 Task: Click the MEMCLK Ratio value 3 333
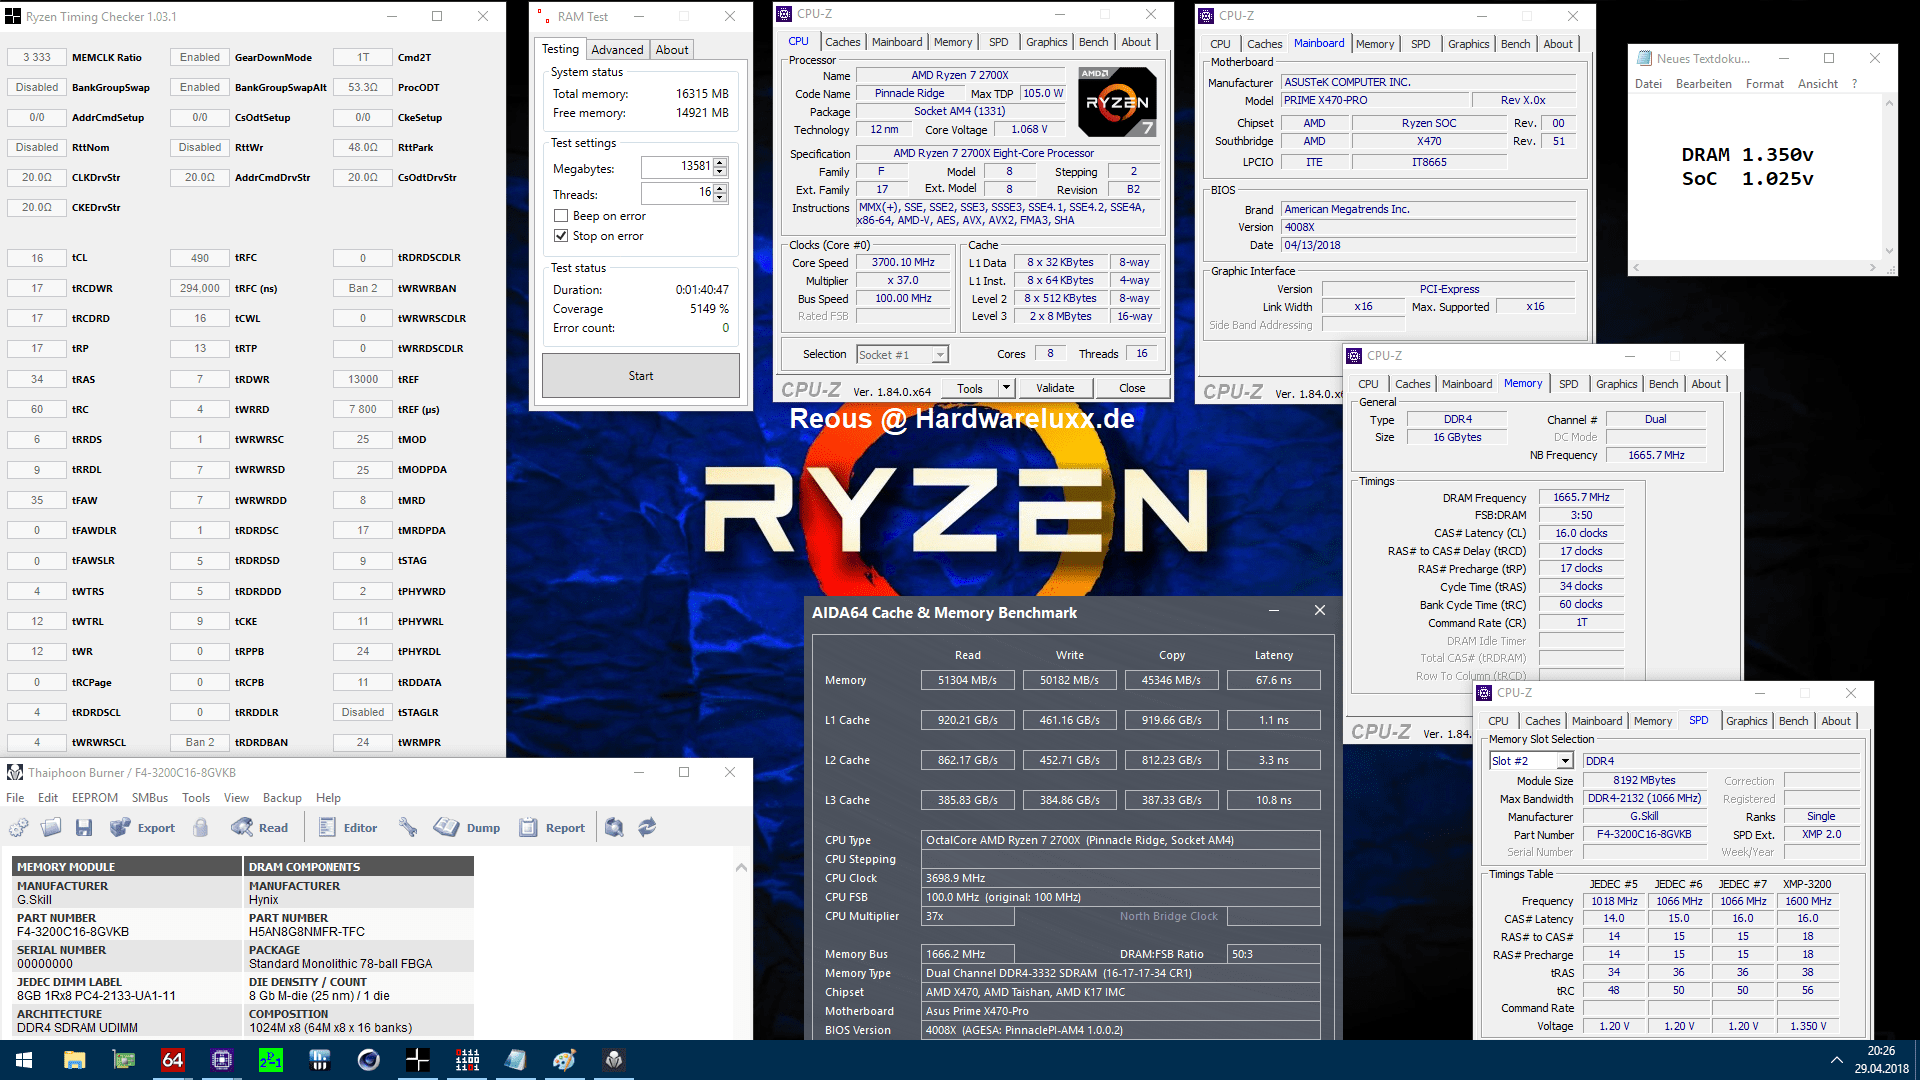37,57
